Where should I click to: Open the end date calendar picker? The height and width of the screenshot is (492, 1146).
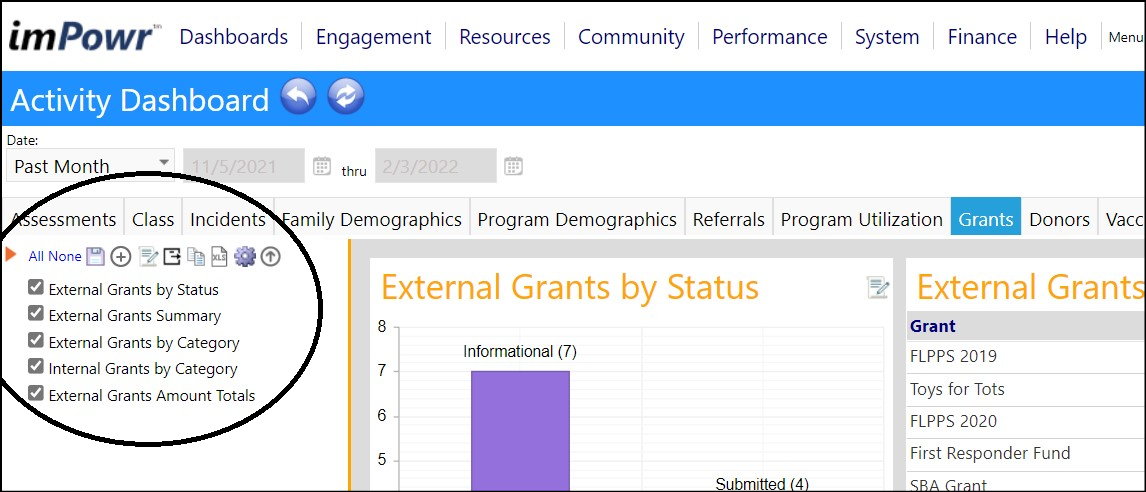coord(513,166)
